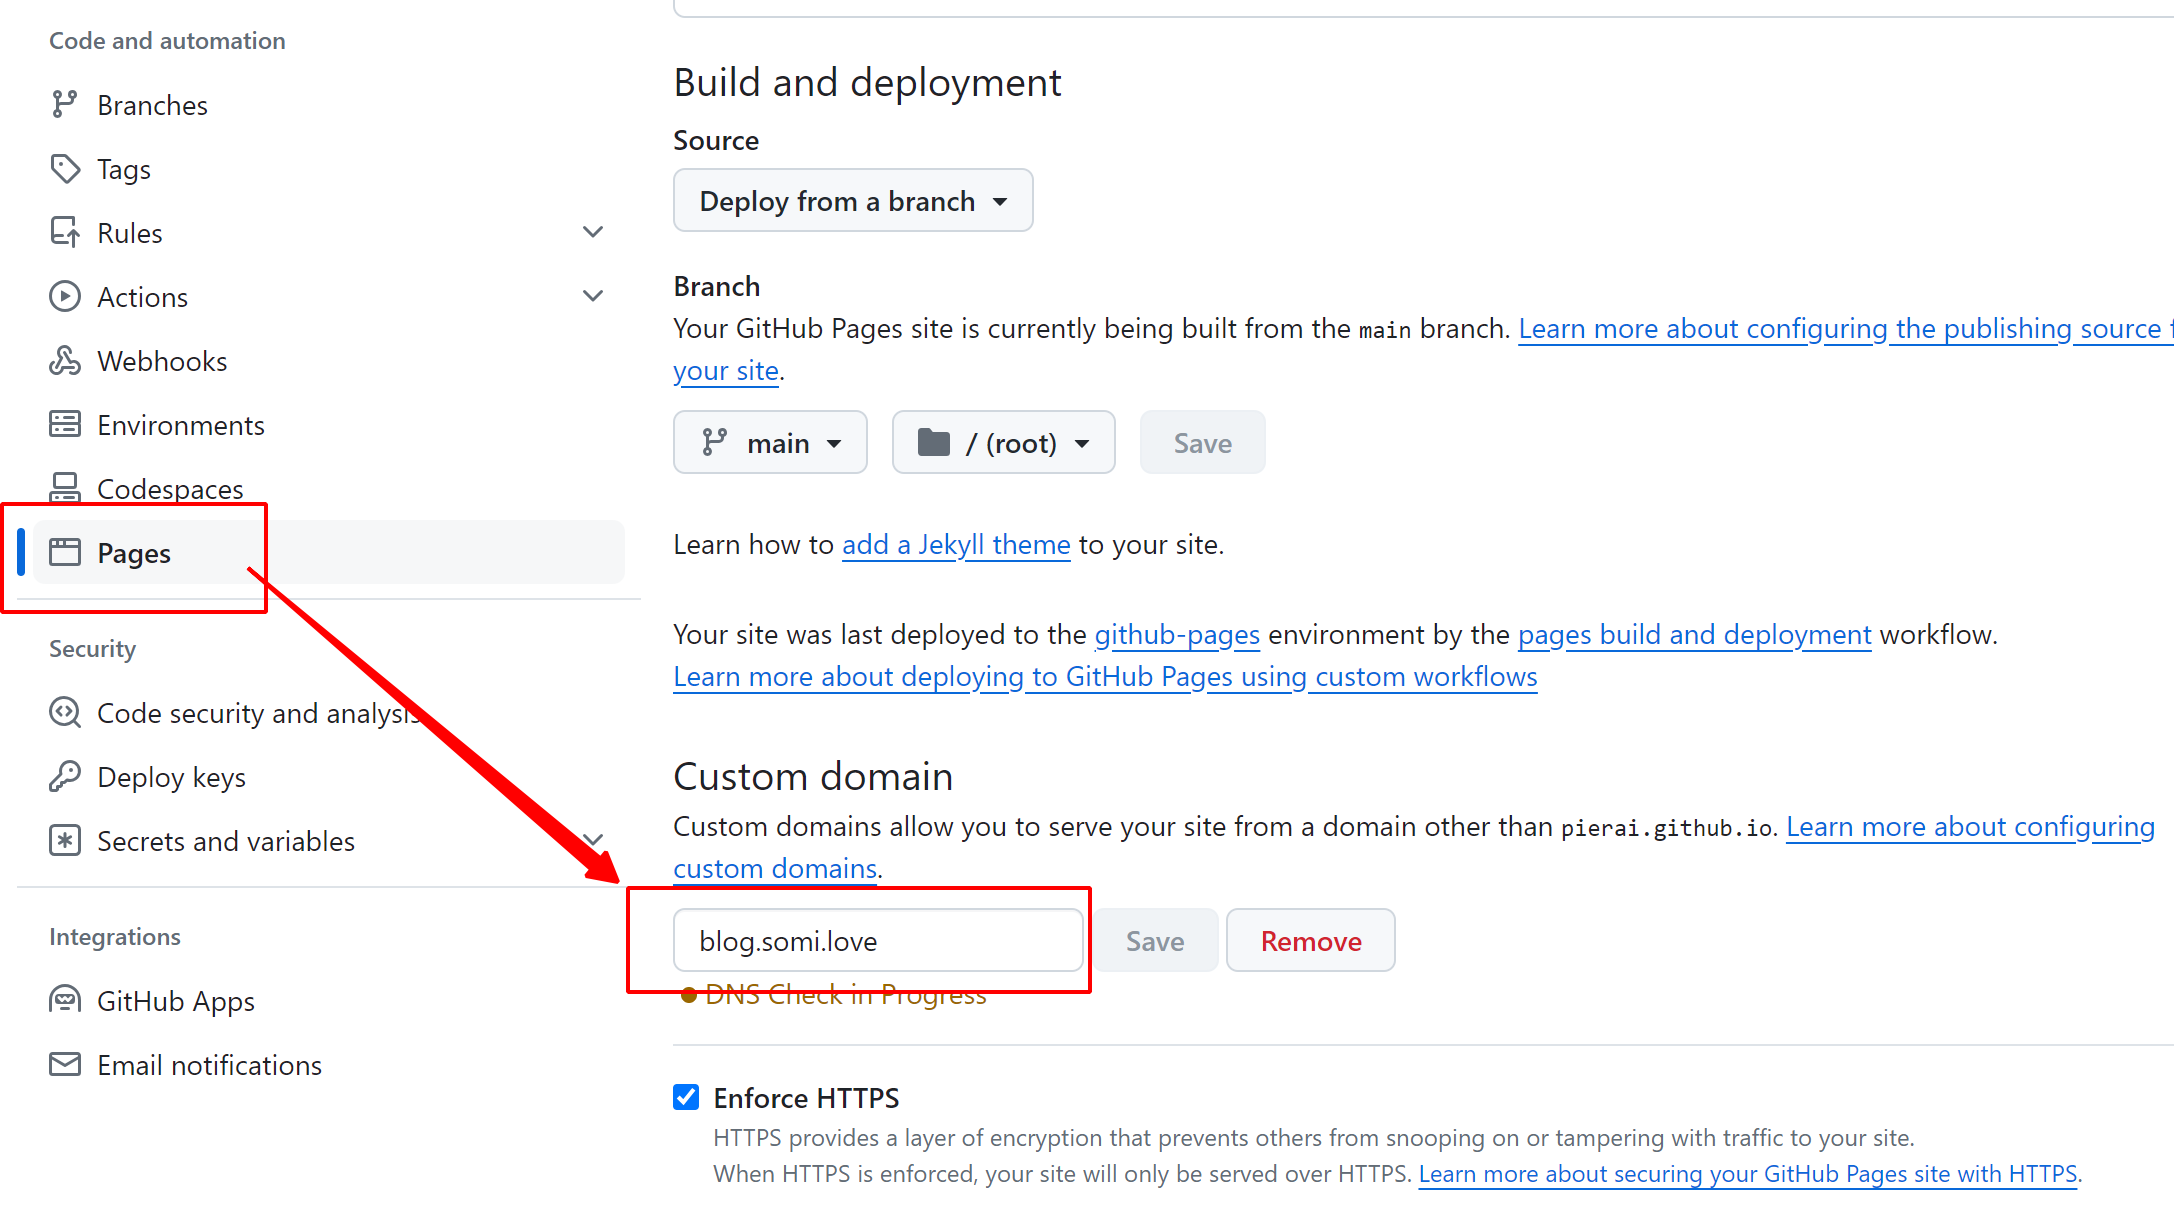Image resolution: width=2174 pixels, height=1212 pixels.
Task: Expand the Actions section chevron
Action: pyautogui.click(x=593, y=296)
